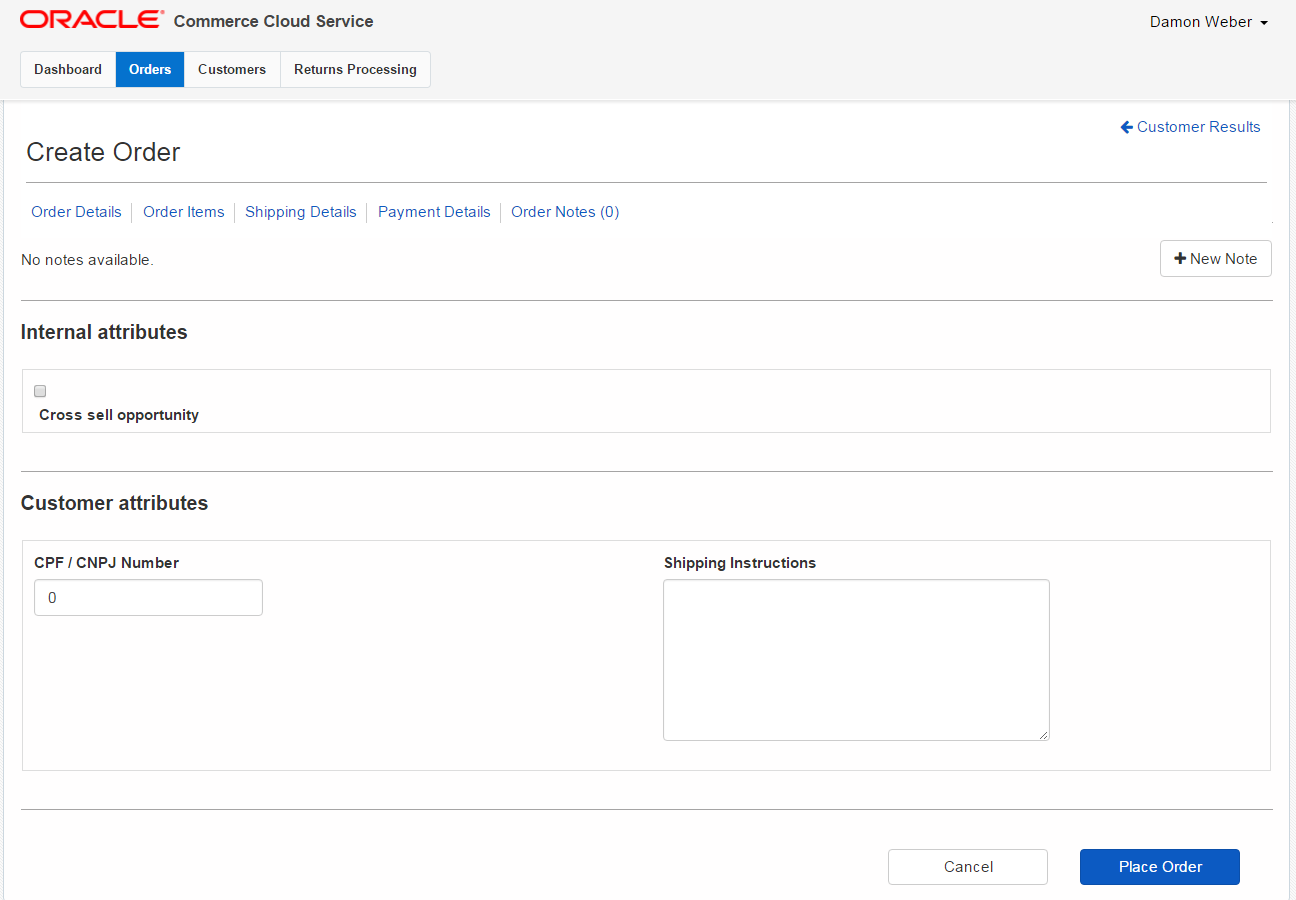Open the Customers tab
Screen dimensions: 1296x900
(x=232, y=70)
